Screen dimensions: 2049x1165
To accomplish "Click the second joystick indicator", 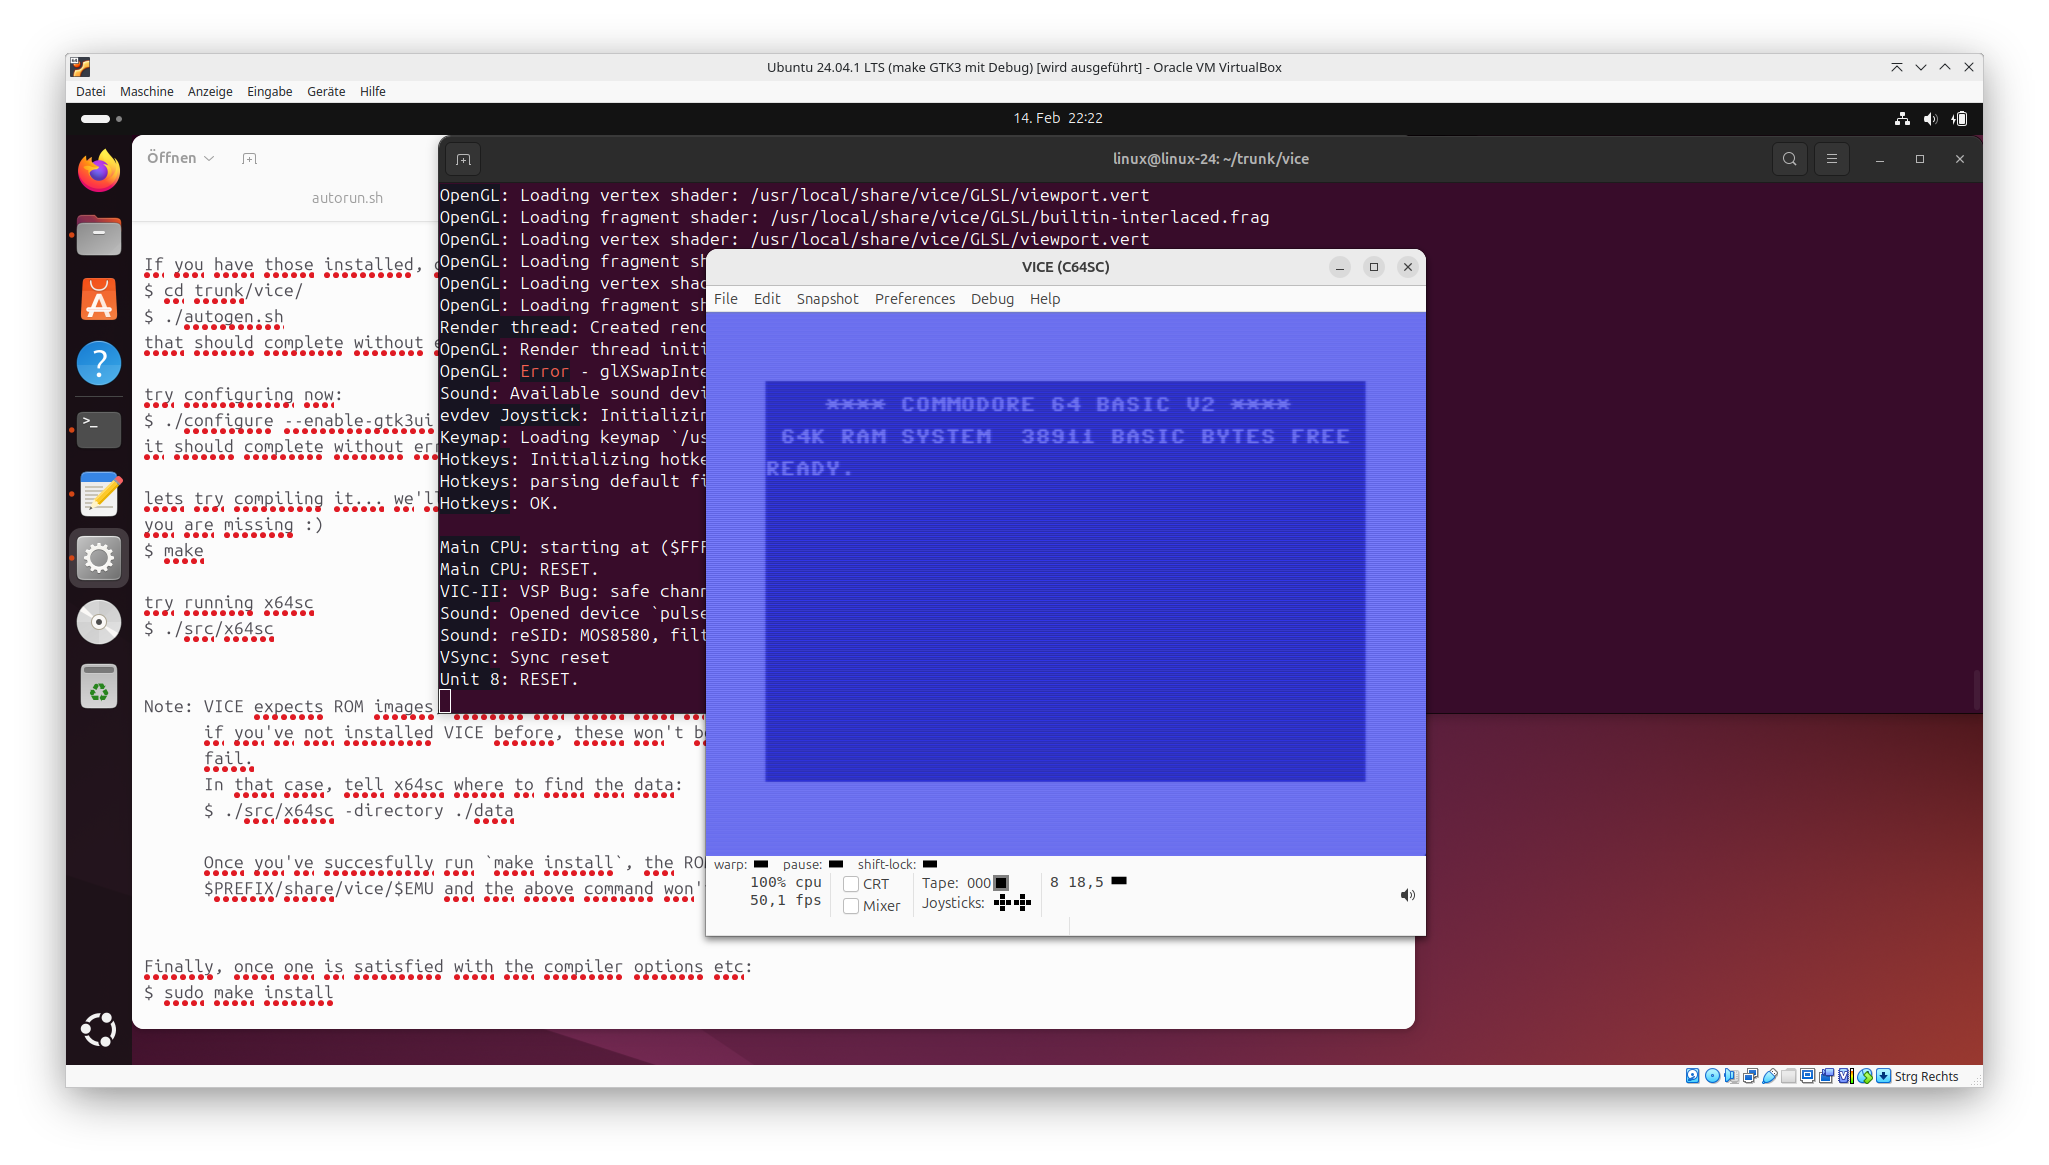I will tap(1022, 903).
